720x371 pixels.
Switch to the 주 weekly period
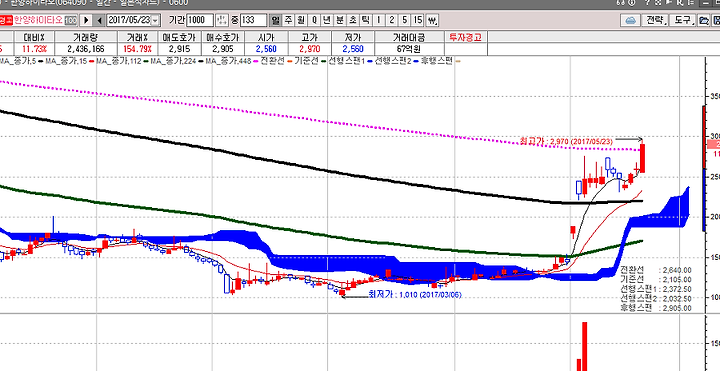[x=288, y=21]
